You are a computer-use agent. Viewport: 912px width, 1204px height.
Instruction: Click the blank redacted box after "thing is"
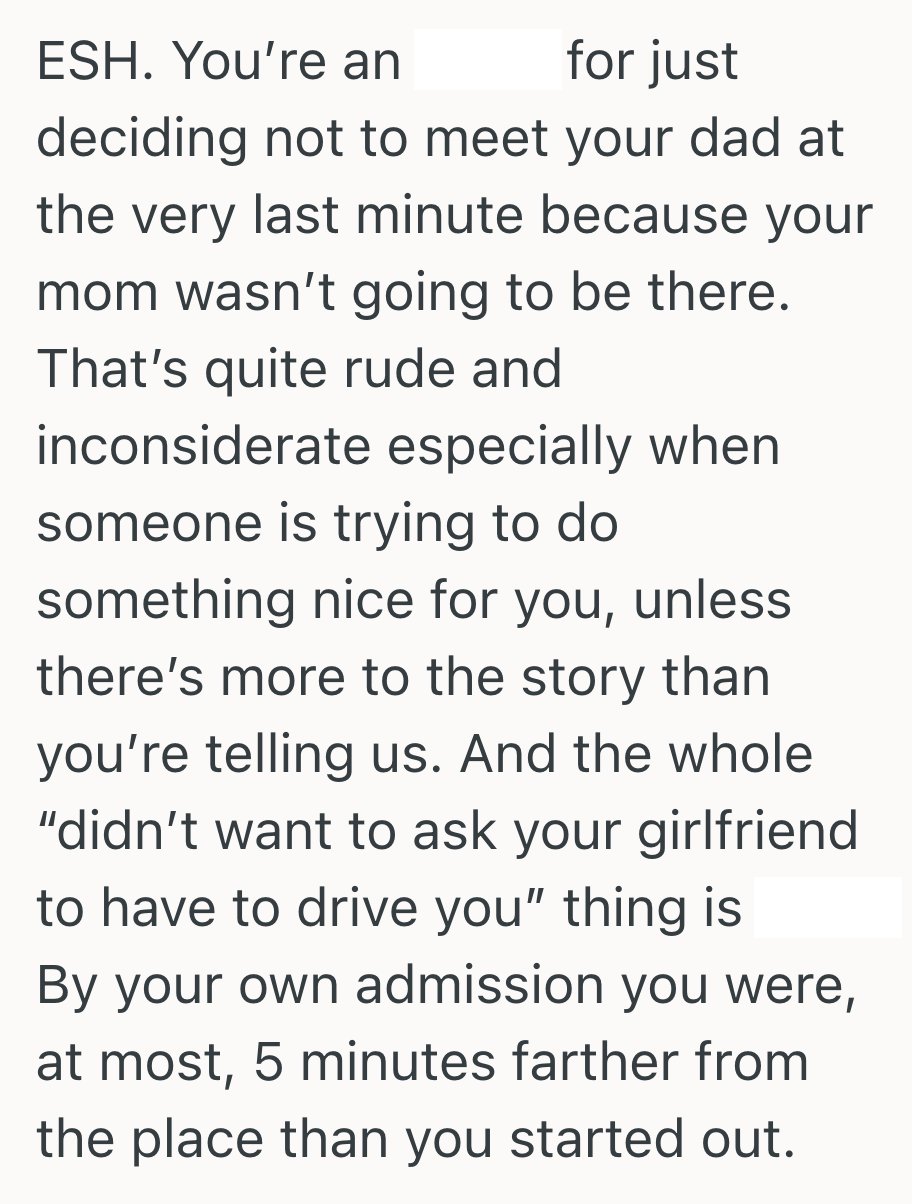coord(827,909)
